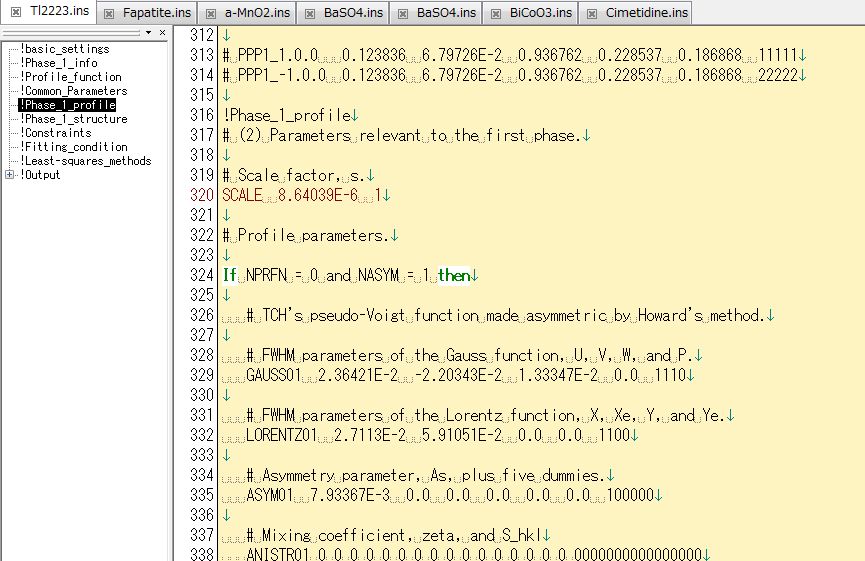Viewport: 865px width, 561px height.
Task: Select !Least-squares_methods in the tree
Action: coord(85,161)
